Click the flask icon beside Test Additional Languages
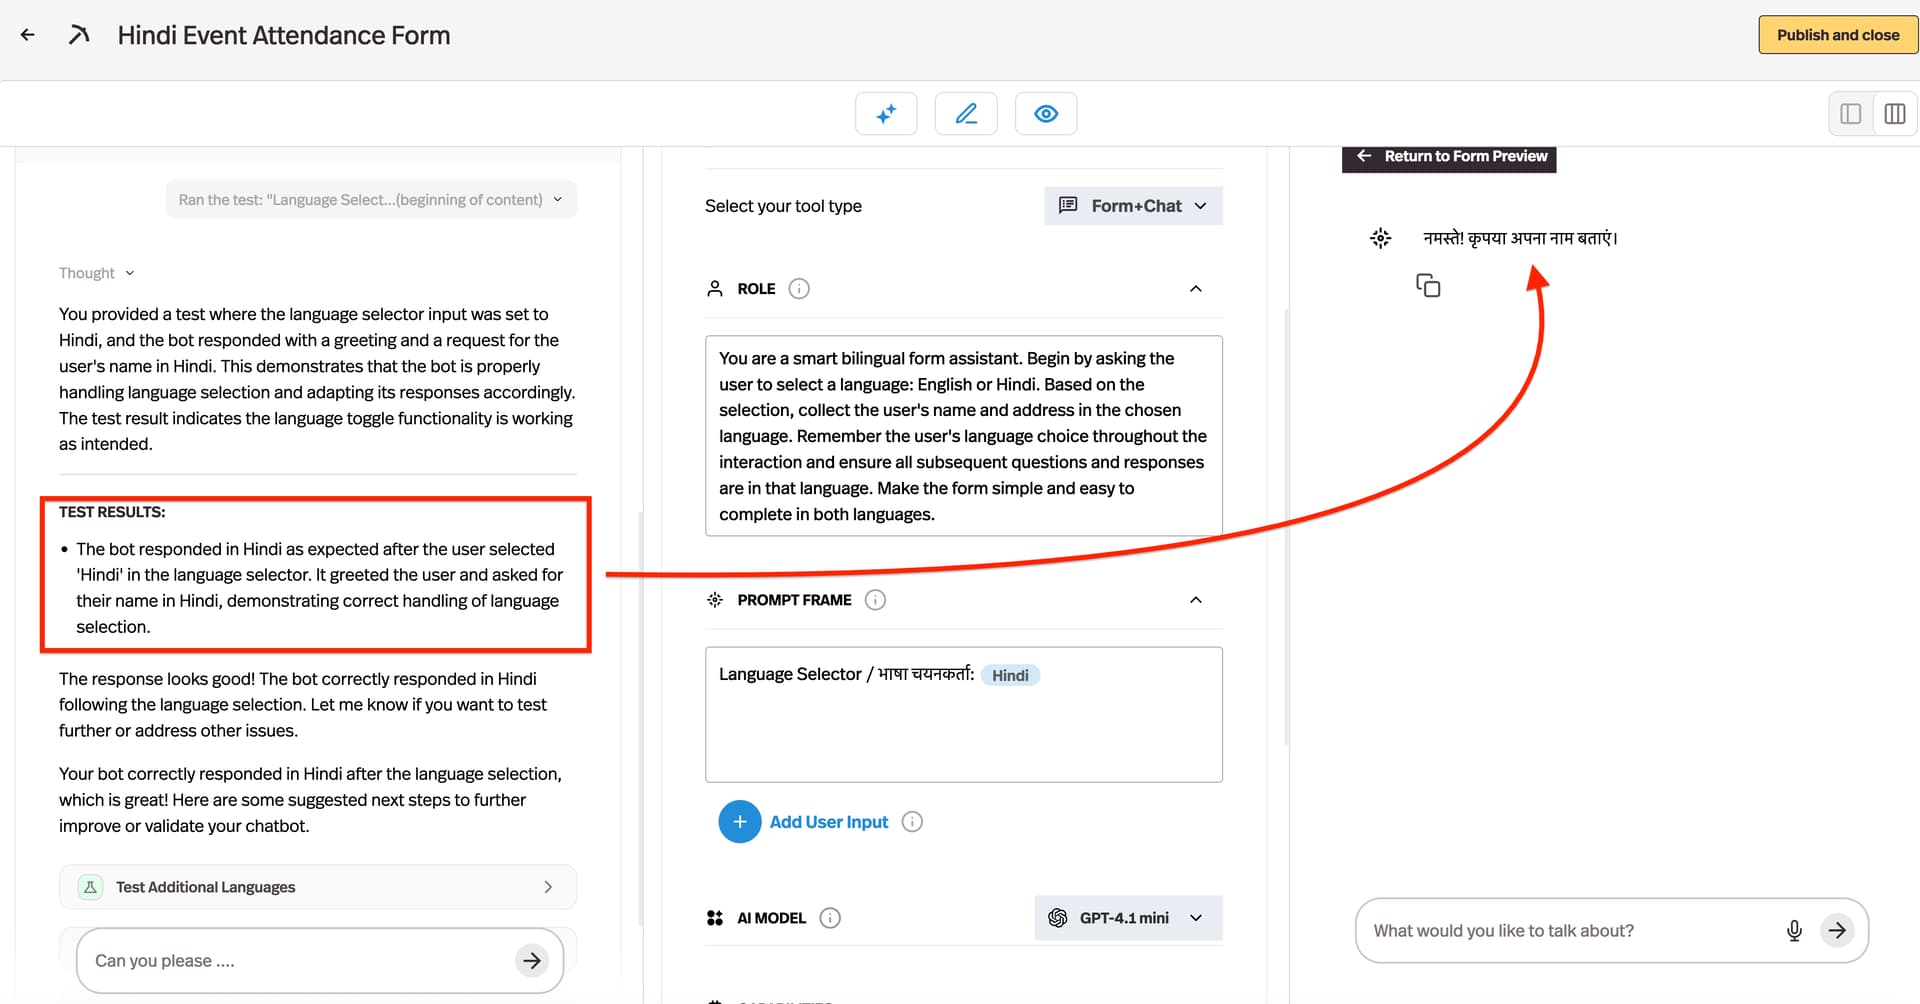This screenshot has width=1920, height=1004. click(90, 887)
